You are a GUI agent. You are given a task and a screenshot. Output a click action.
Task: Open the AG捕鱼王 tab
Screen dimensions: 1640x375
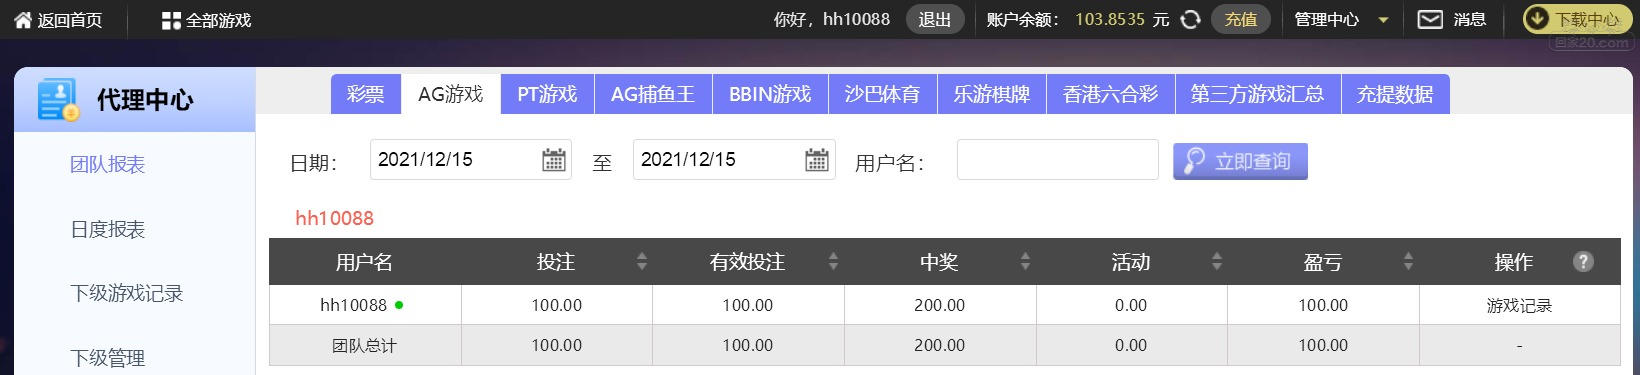pos(652,94)
